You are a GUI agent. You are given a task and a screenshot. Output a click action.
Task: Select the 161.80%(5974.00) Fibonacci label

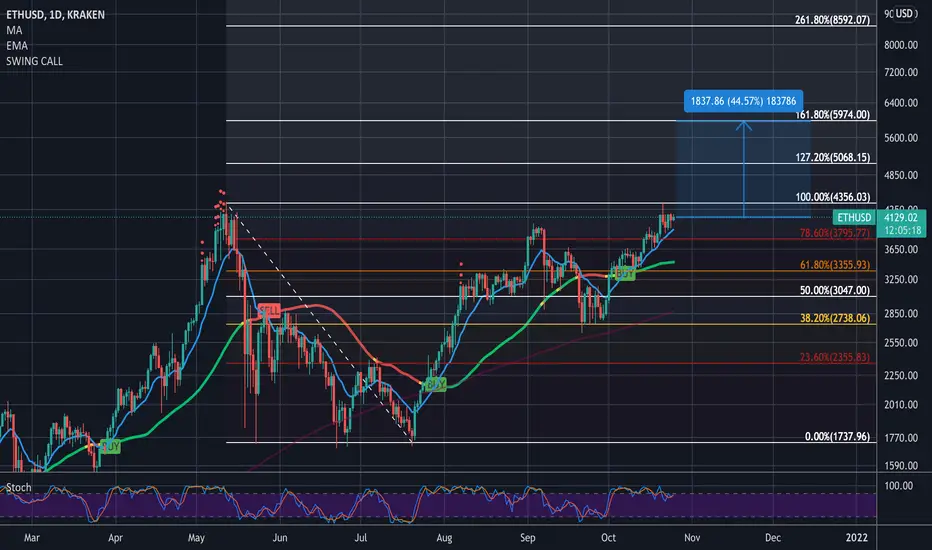832,114
